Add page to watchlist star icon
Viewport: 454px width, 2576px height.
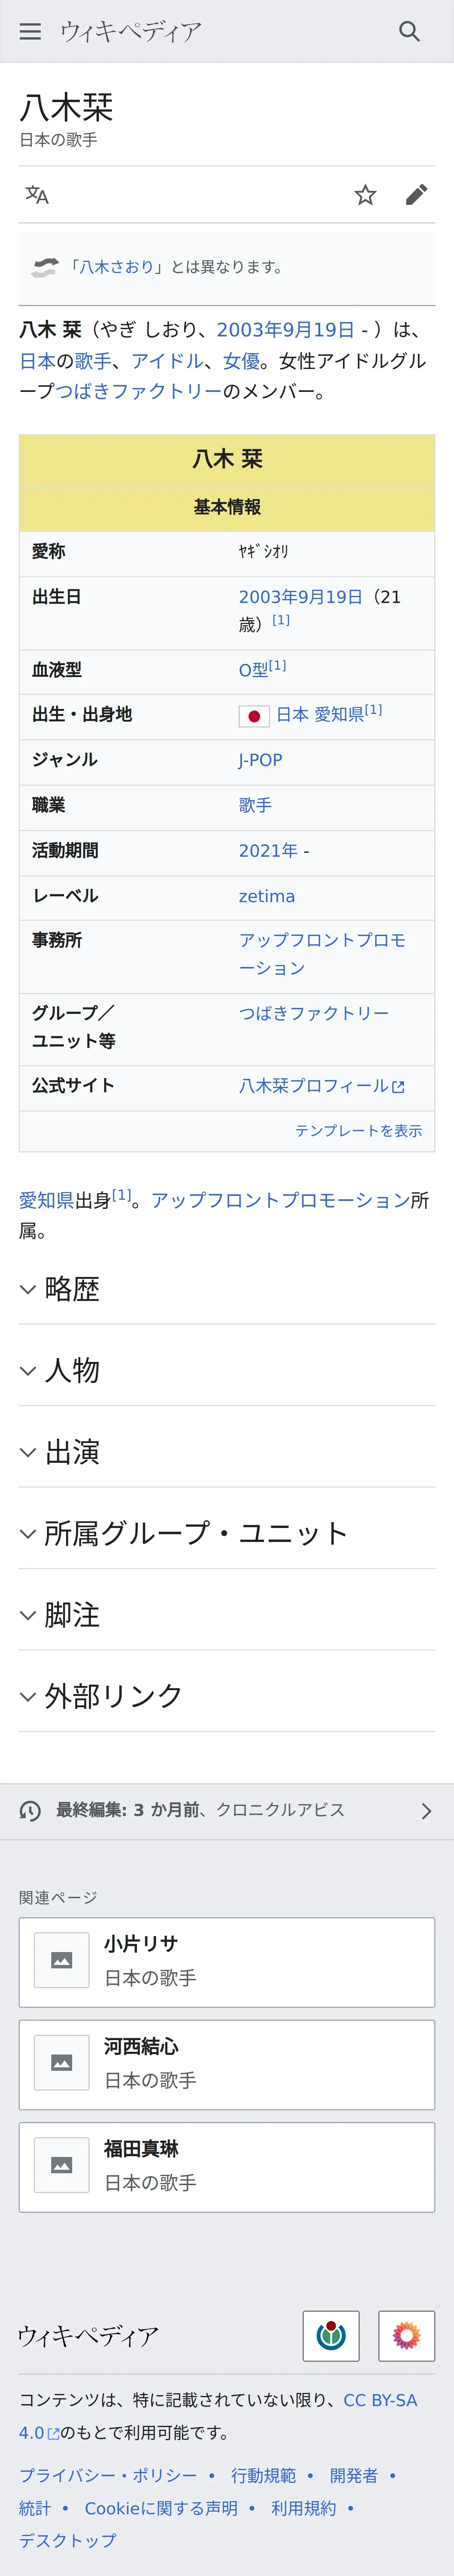coord(365,194)
